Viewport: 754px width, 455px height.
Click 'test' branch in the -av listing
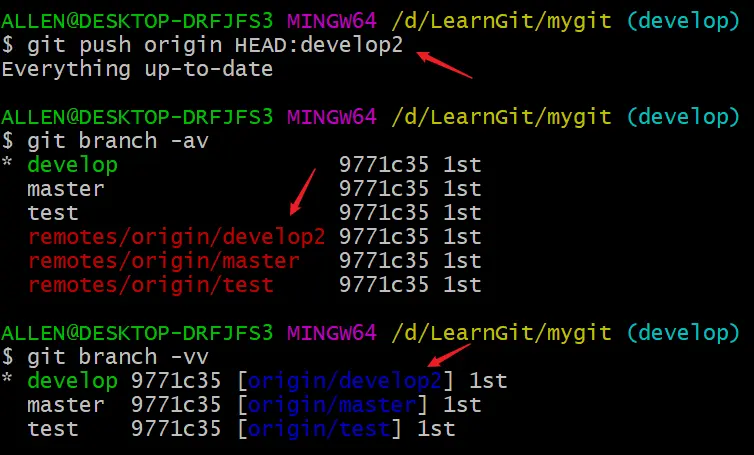(53, 213)
